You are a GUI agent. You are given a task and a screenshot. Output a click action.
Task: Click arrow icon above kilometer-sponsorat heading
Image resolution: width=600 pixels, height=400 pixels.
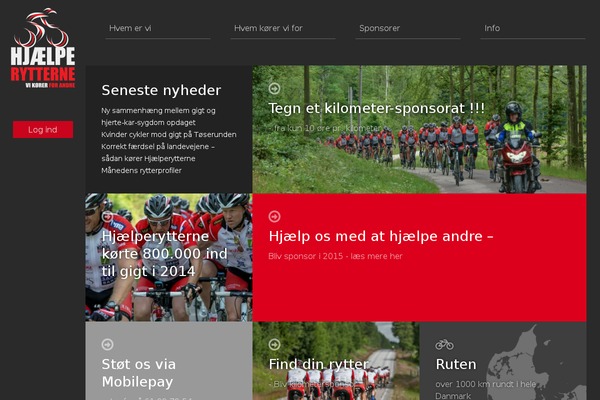(x=274, y=88)
